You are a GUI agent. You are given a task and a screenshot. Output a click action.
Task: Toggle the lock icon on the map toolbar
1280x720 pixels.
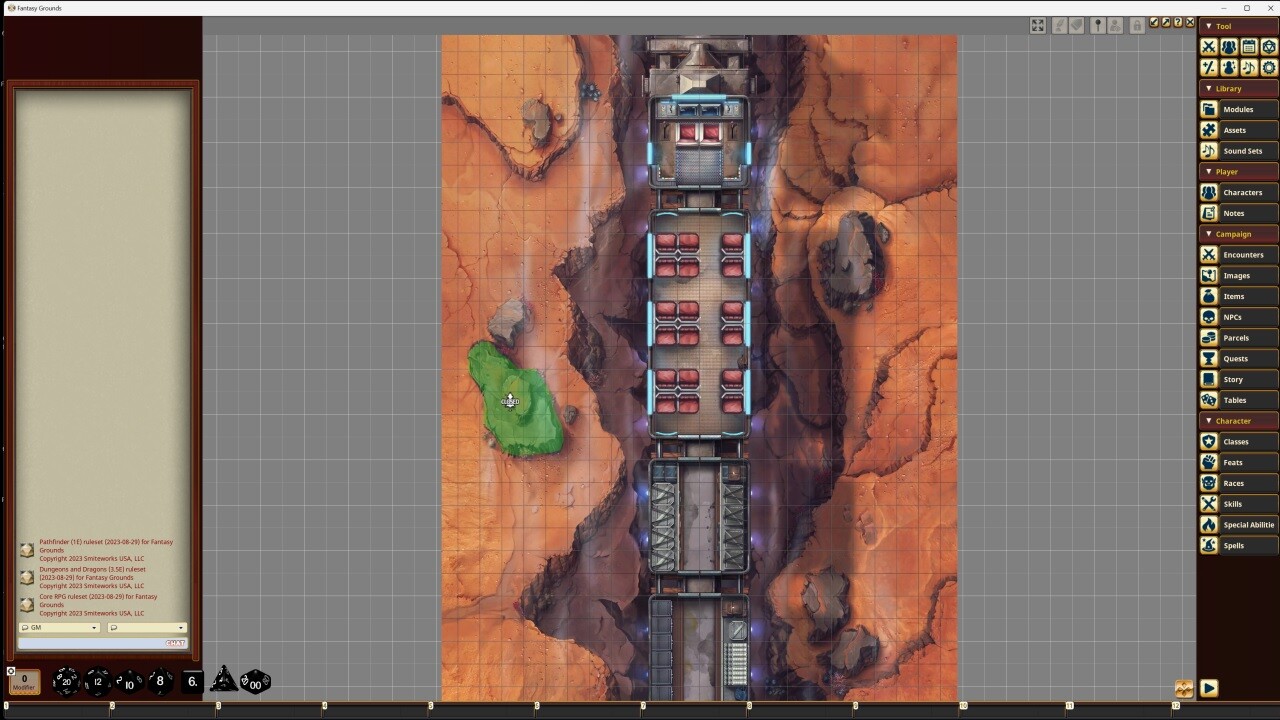[x=1137, y=25]
